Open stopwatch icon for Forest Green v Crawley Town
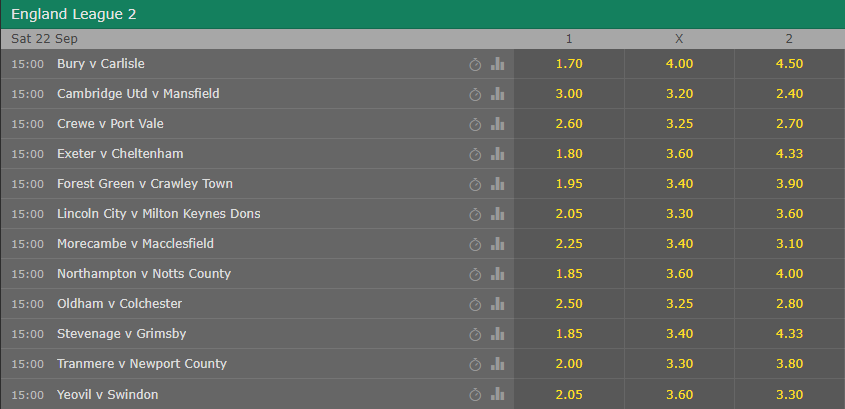845x409 pixels. click(x=475, y=185)
